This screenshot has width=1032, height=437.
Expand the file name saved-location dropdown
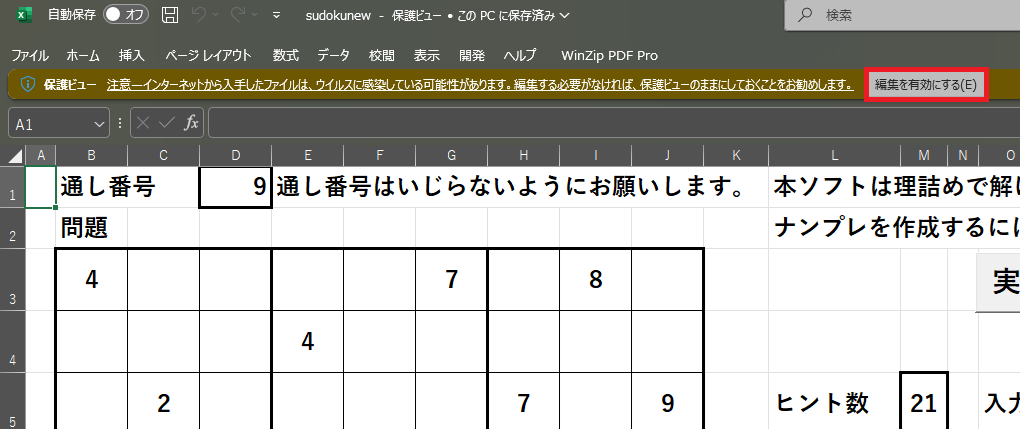click(x=566, y=15)
